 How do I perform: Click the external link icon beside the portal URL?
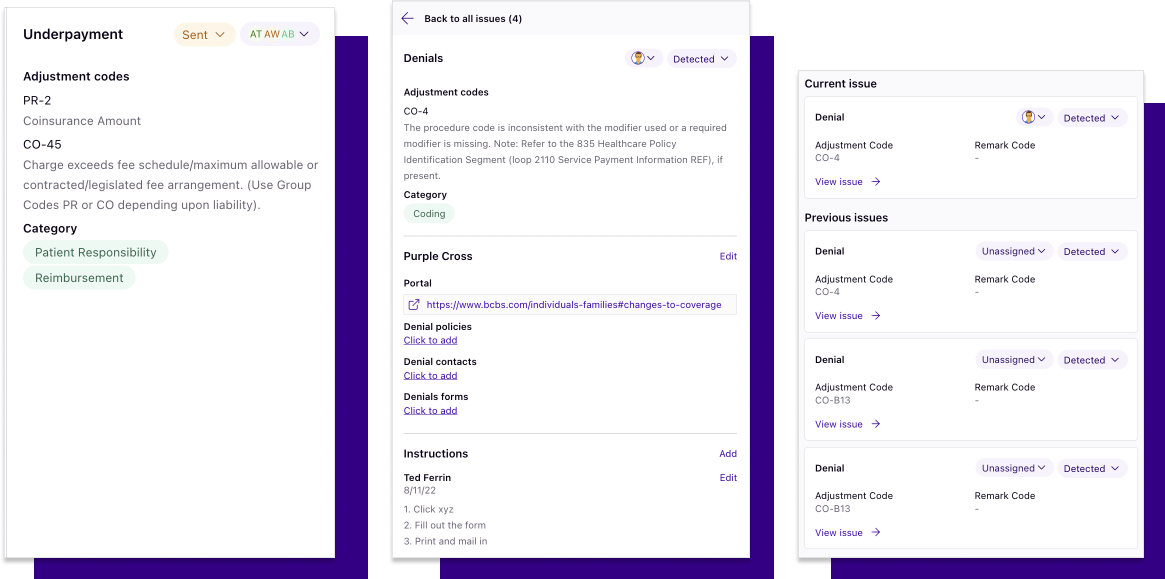click(x=412, y=303)
